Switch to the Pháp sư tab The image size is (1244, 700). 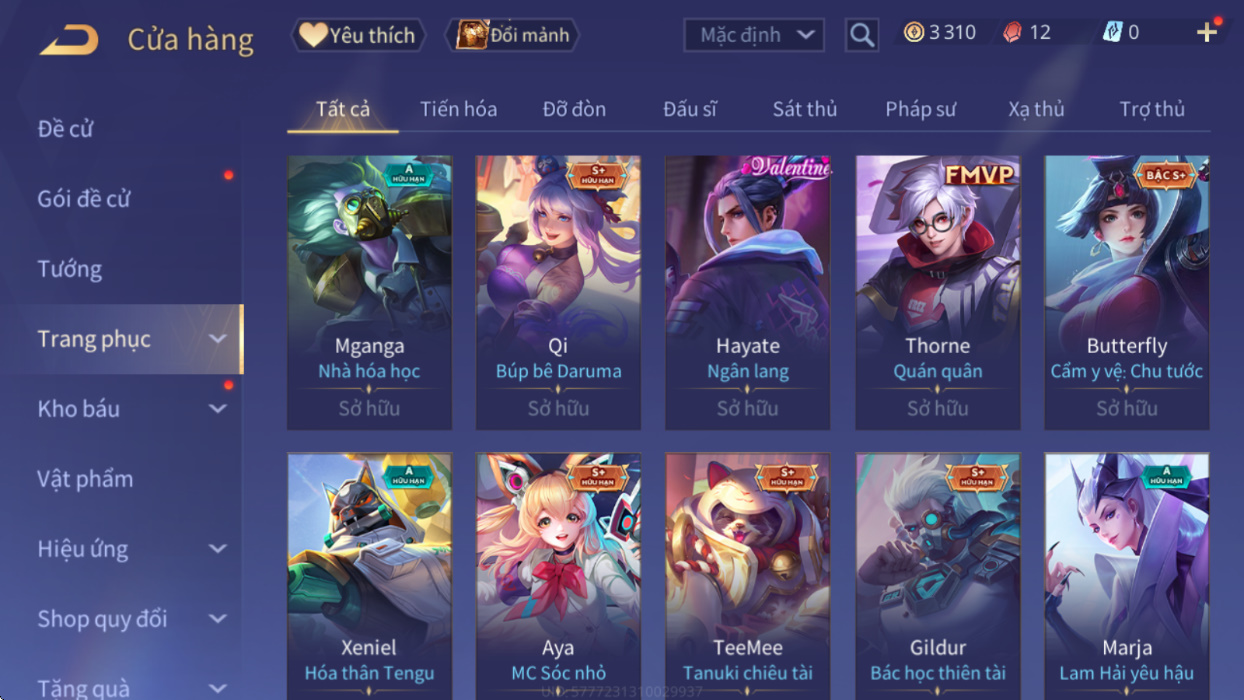[x=920, y=109]
